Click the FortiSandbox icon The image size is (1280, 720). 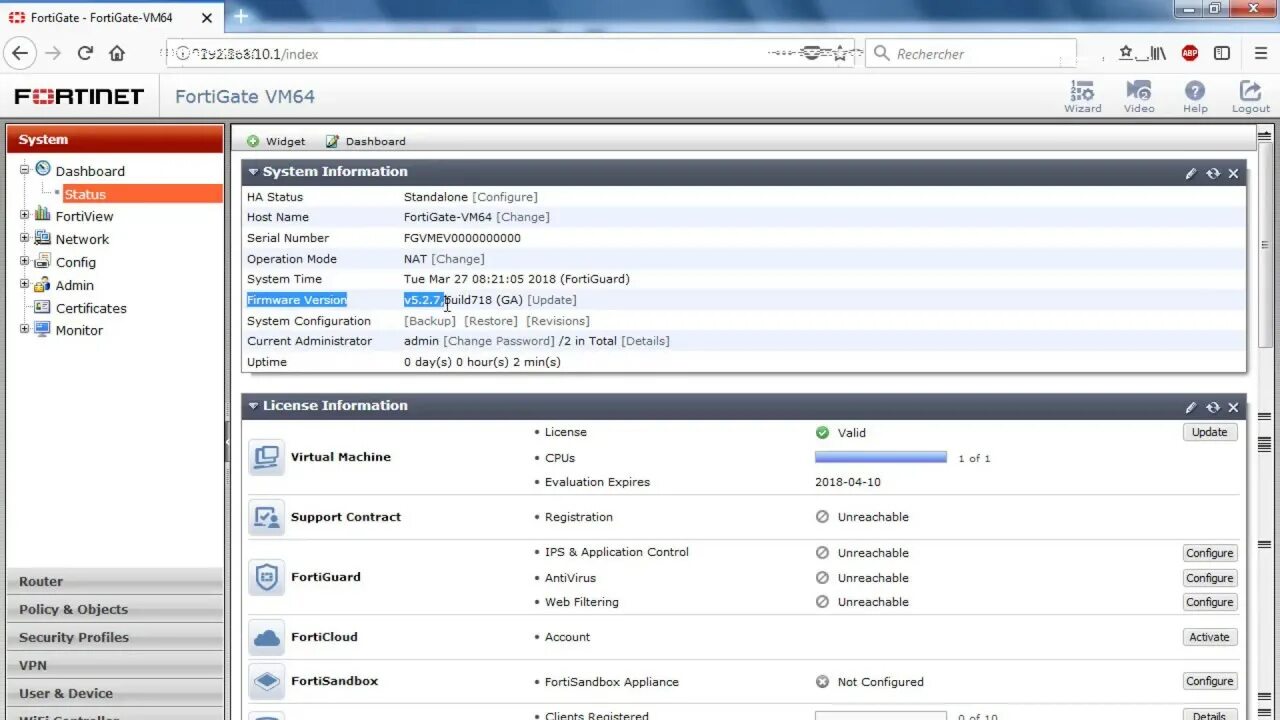(x=267, y=681)
